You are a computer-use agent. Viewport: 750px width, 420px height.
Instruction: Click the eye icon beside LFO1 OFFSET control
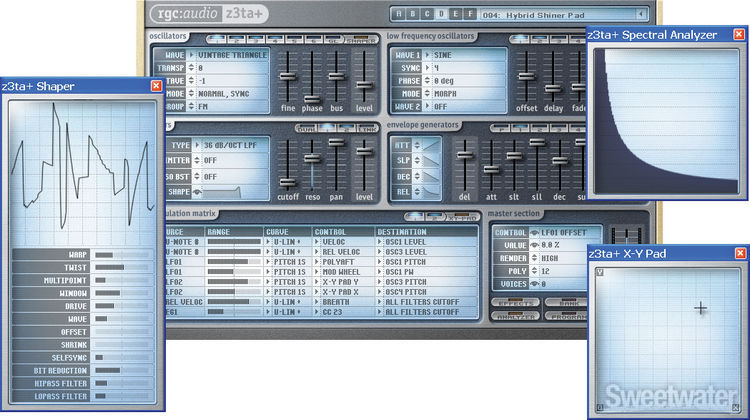coord(534,232)
